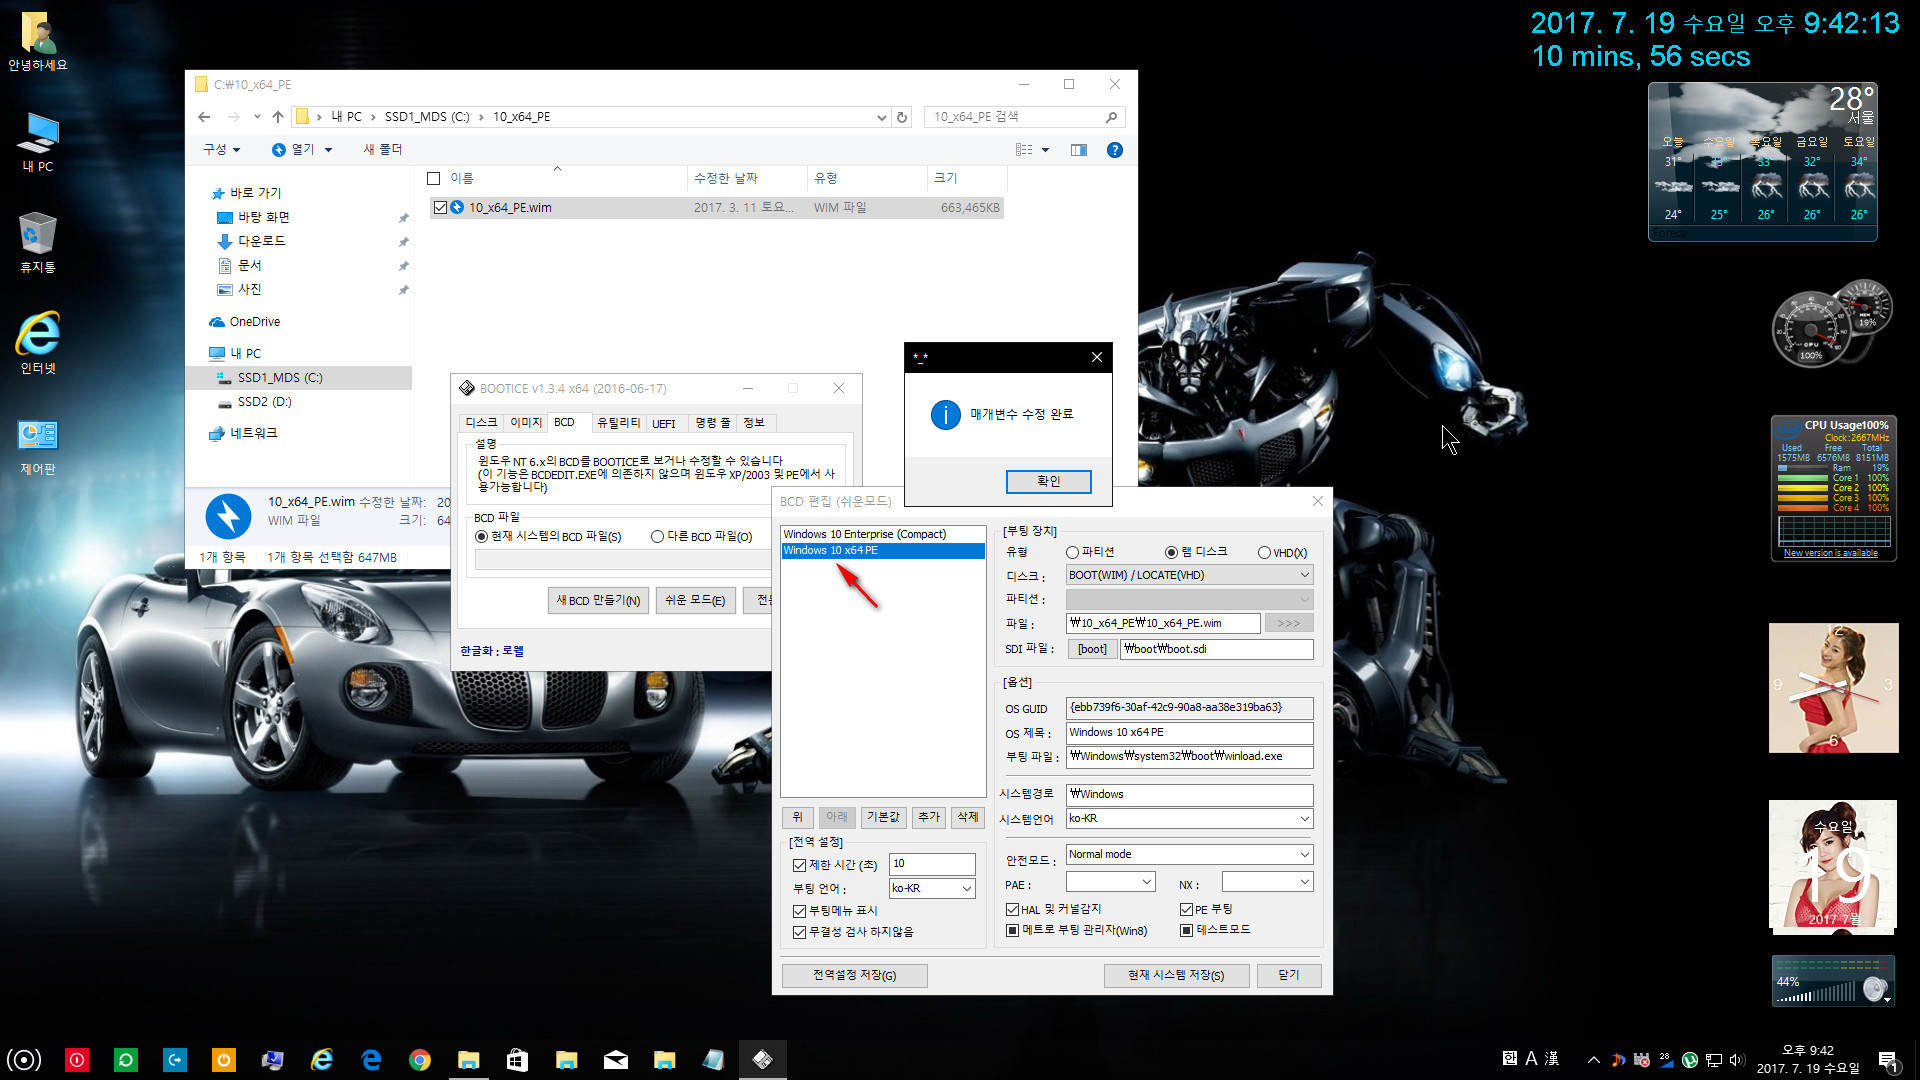
Task: Click 현재 시스템 저장(S) button
Action: (x=1176, y=975)
